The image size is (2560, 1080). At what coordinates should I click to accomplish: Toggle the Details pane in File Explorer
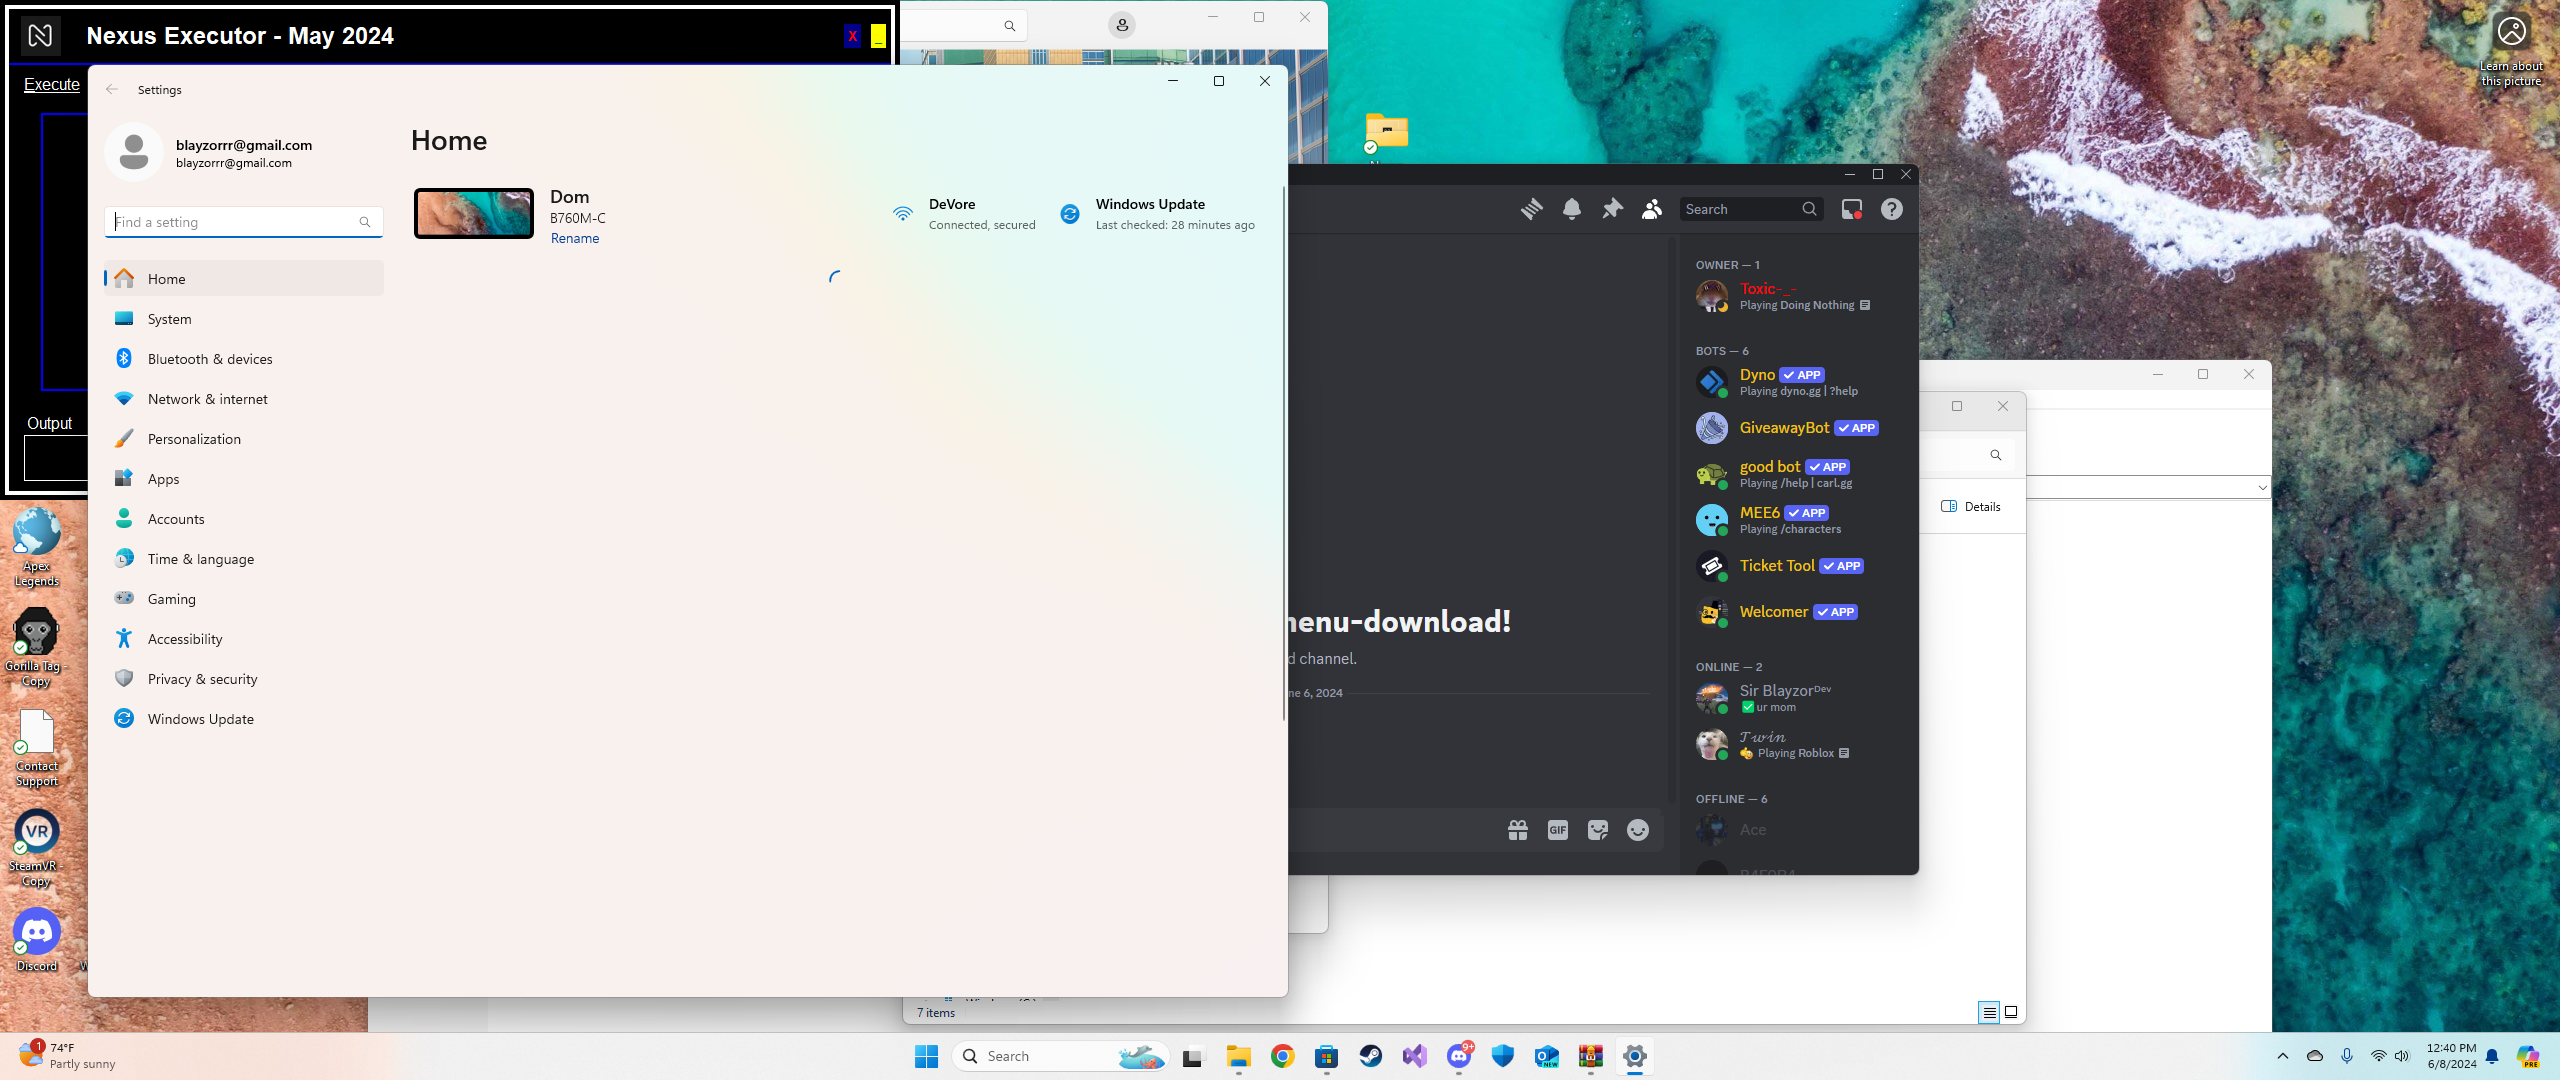[1971, 507]
